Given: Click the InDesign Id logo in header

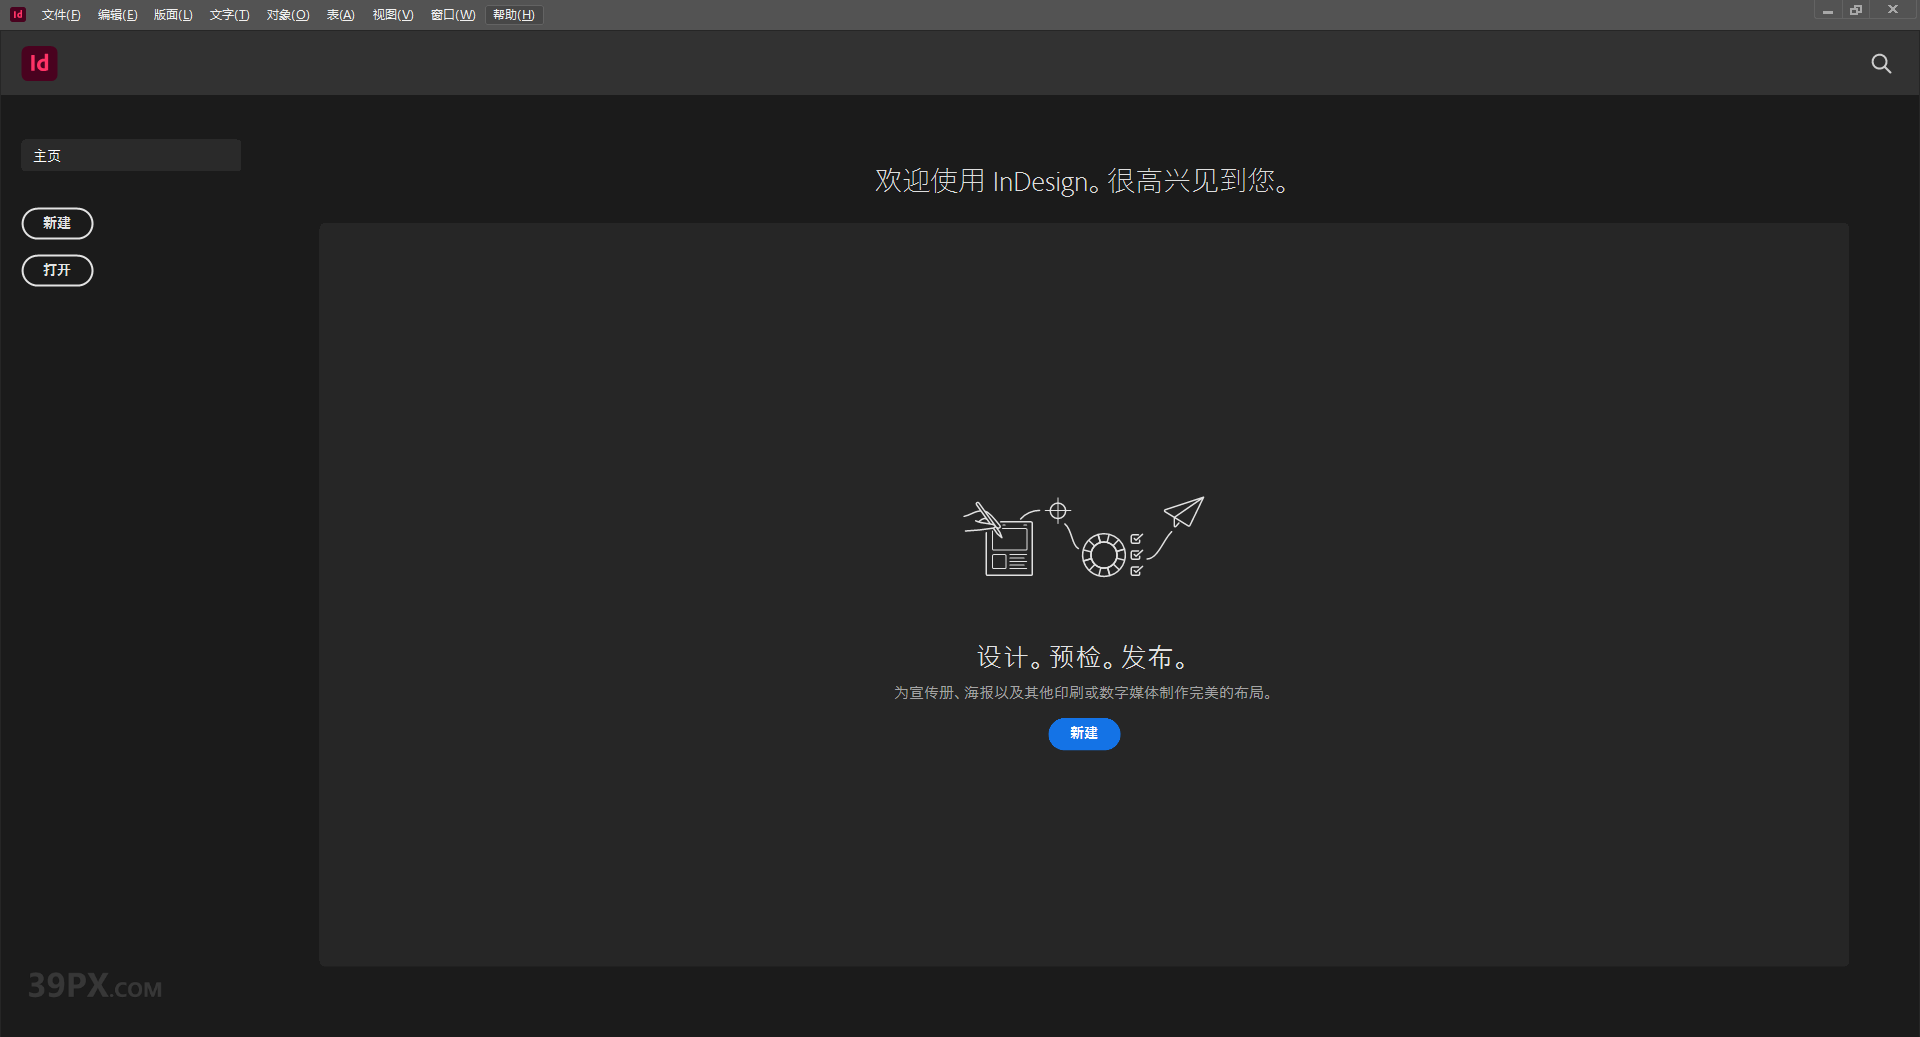Looking at the screenshot, I should [x=39, y=63].
